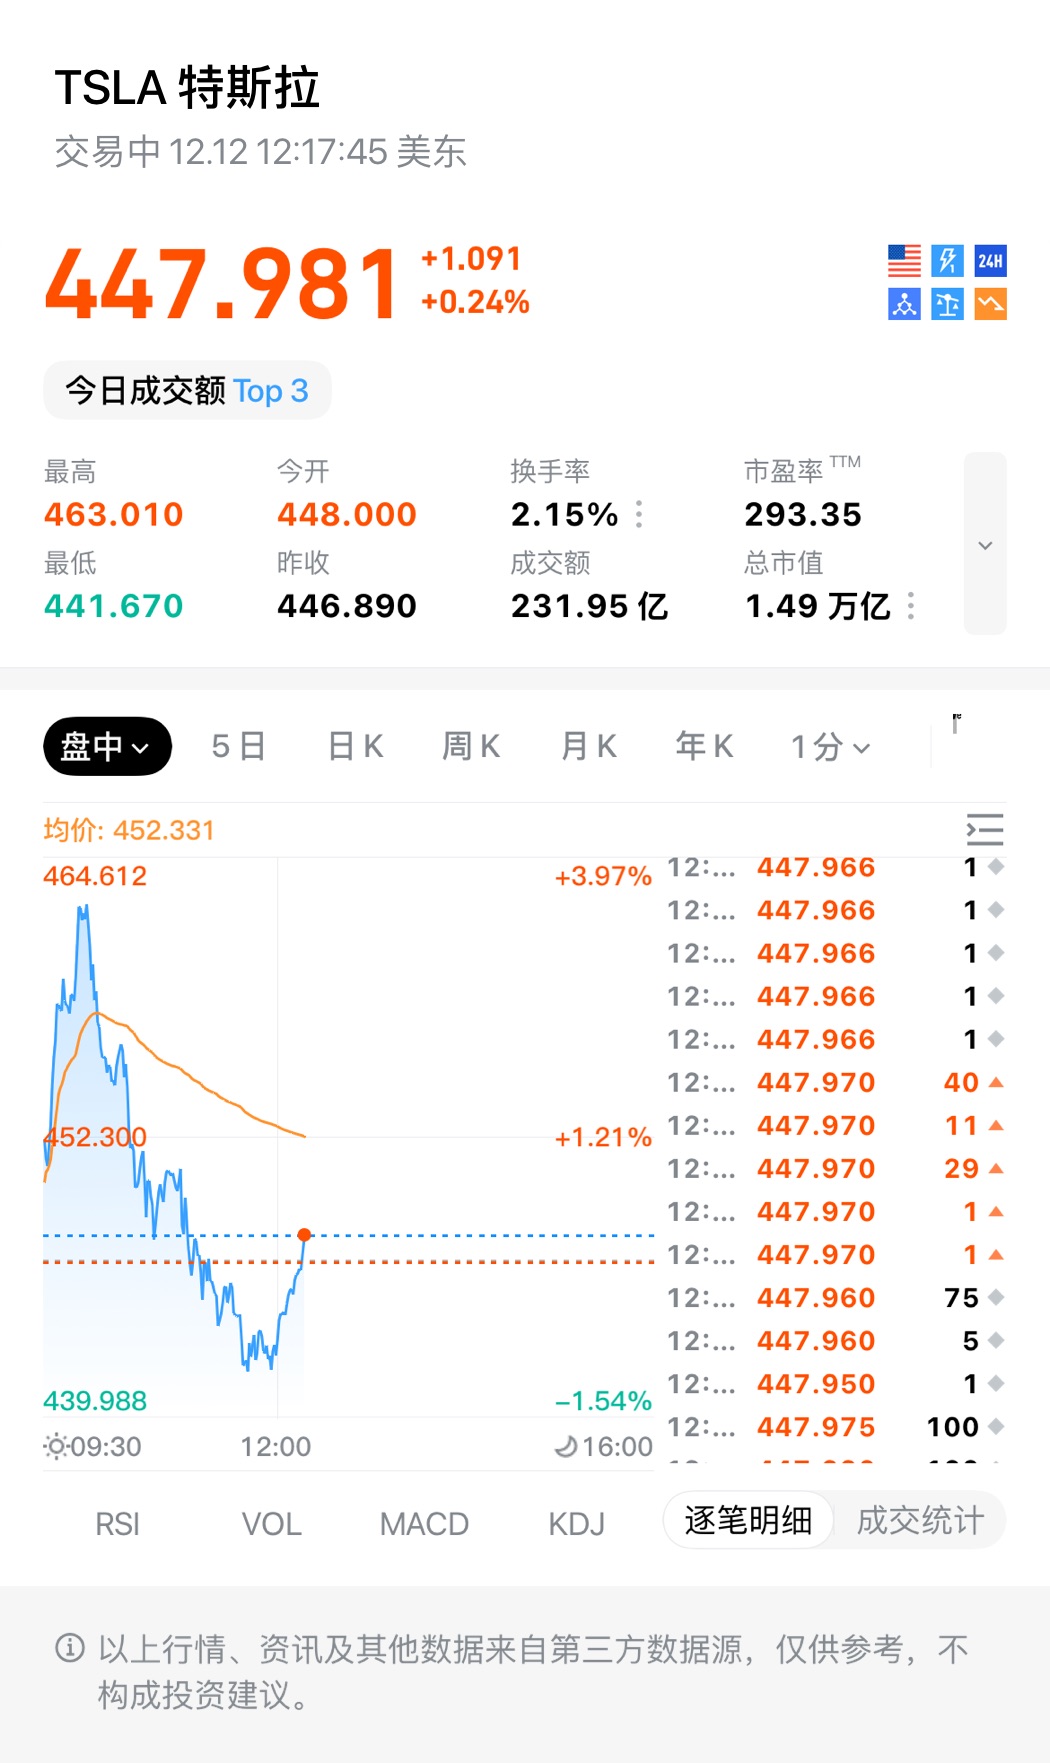Switch to the 5日 chart tab
The width and height of the screenshot is (1050, 1763).
click(238, 746)
